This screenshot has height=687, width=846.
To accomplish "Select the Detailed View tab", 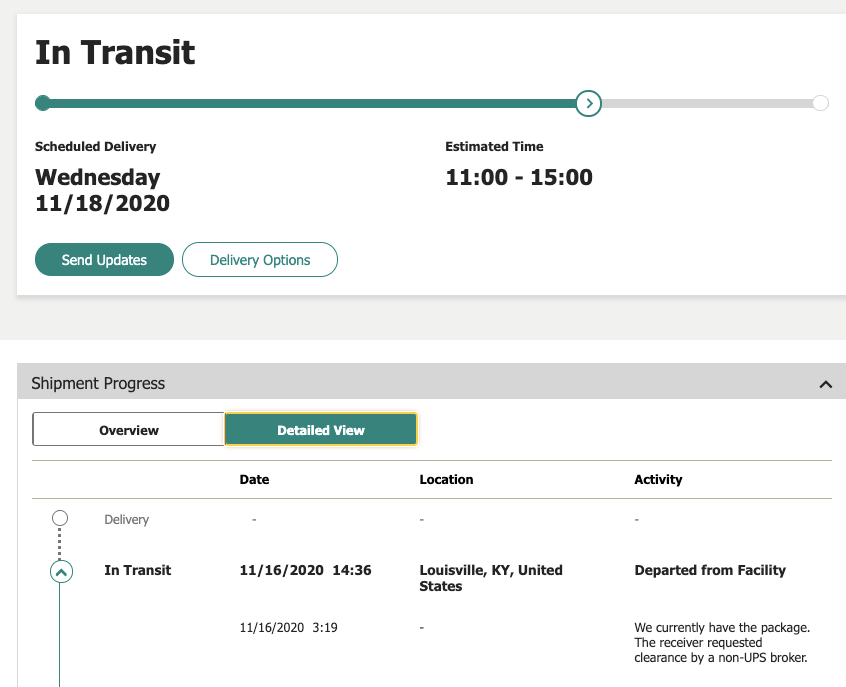I will [320, 430].
